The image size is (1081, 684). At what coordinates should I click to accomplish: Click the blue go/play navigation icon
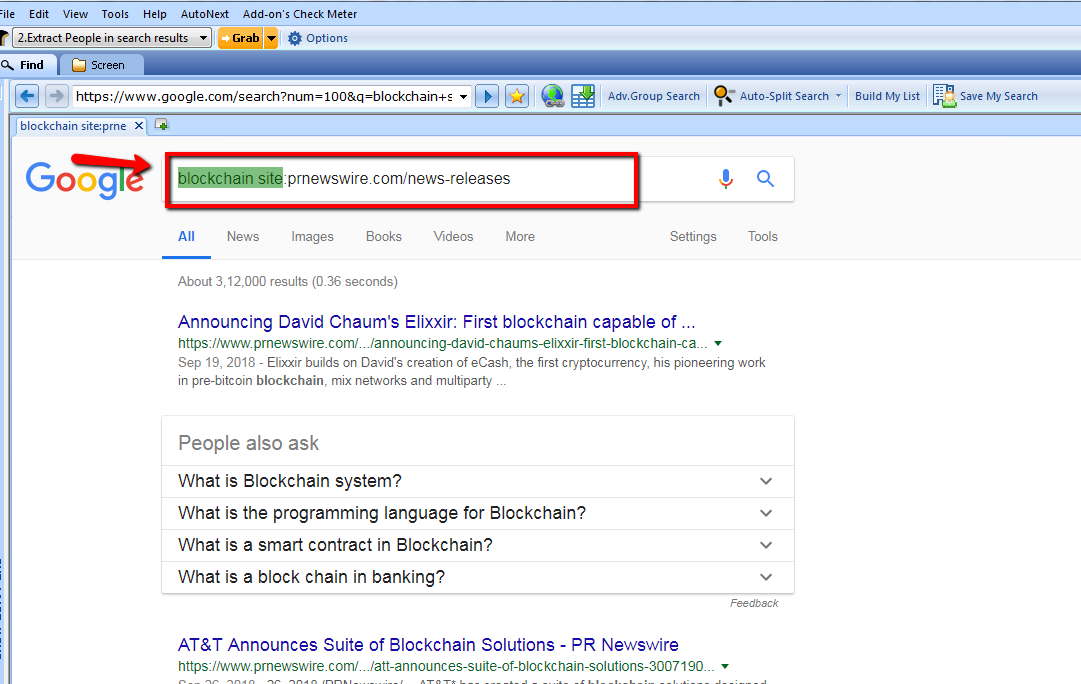tap(487, 96)
